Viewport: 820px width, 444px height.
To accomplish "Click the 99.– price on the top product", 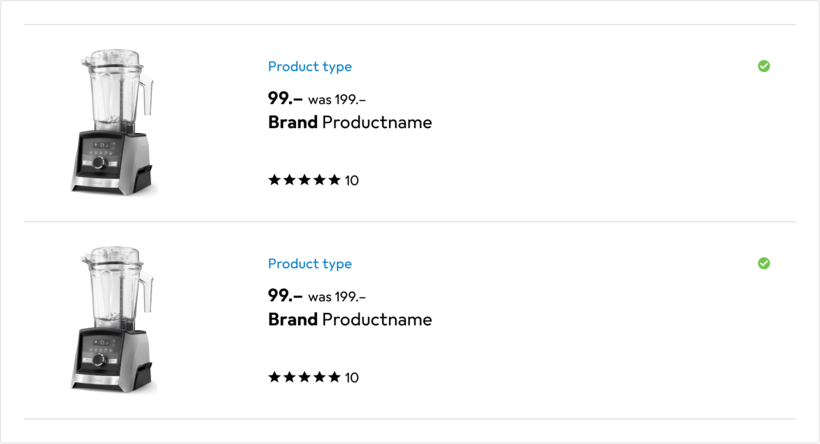I will [x=285, y=98].
